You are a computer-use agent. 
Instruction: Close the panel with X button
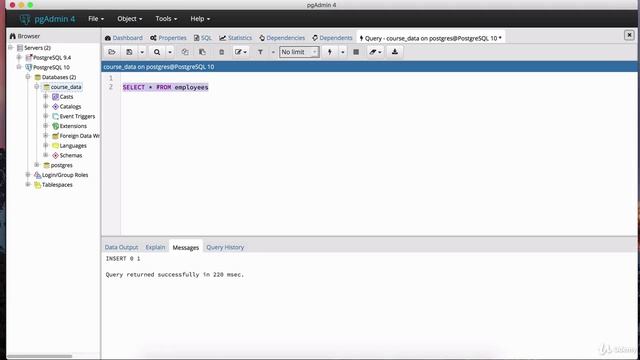[x=629, y=35]
